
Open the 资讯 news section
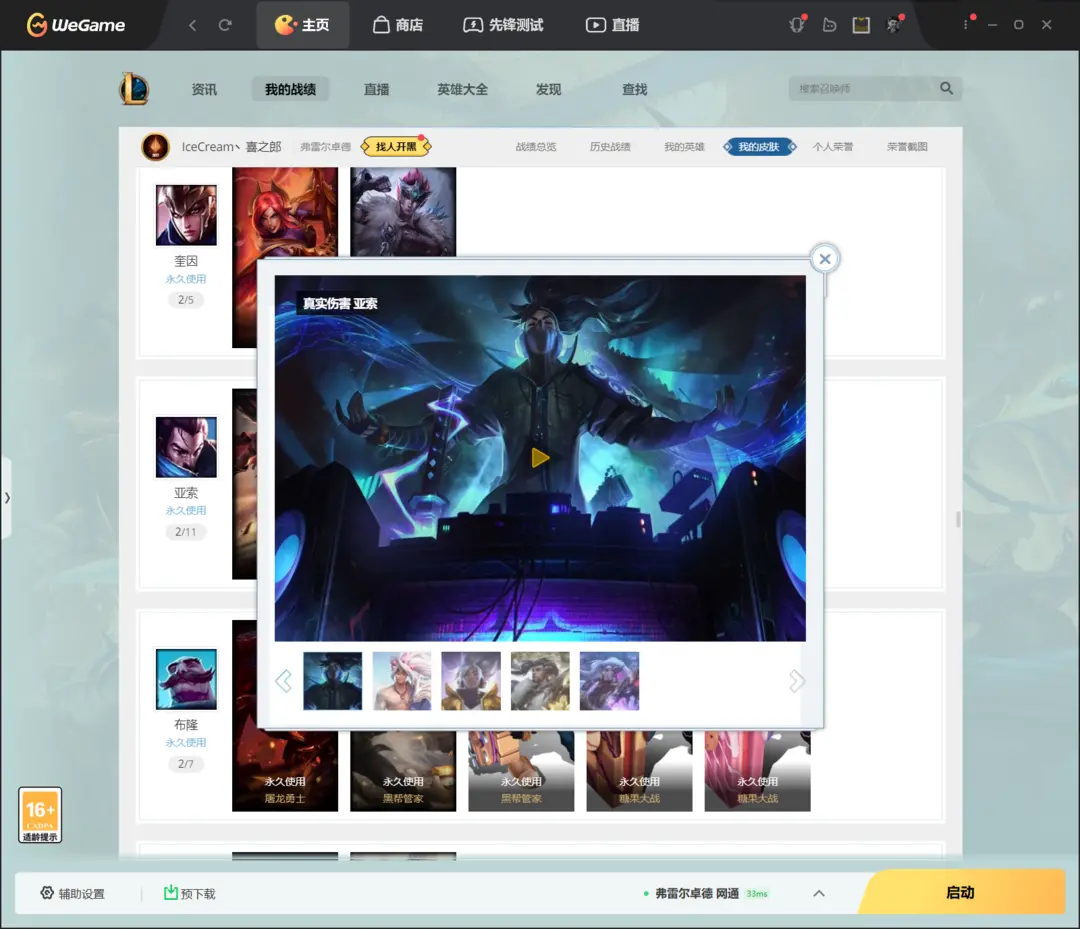point(204,90)
